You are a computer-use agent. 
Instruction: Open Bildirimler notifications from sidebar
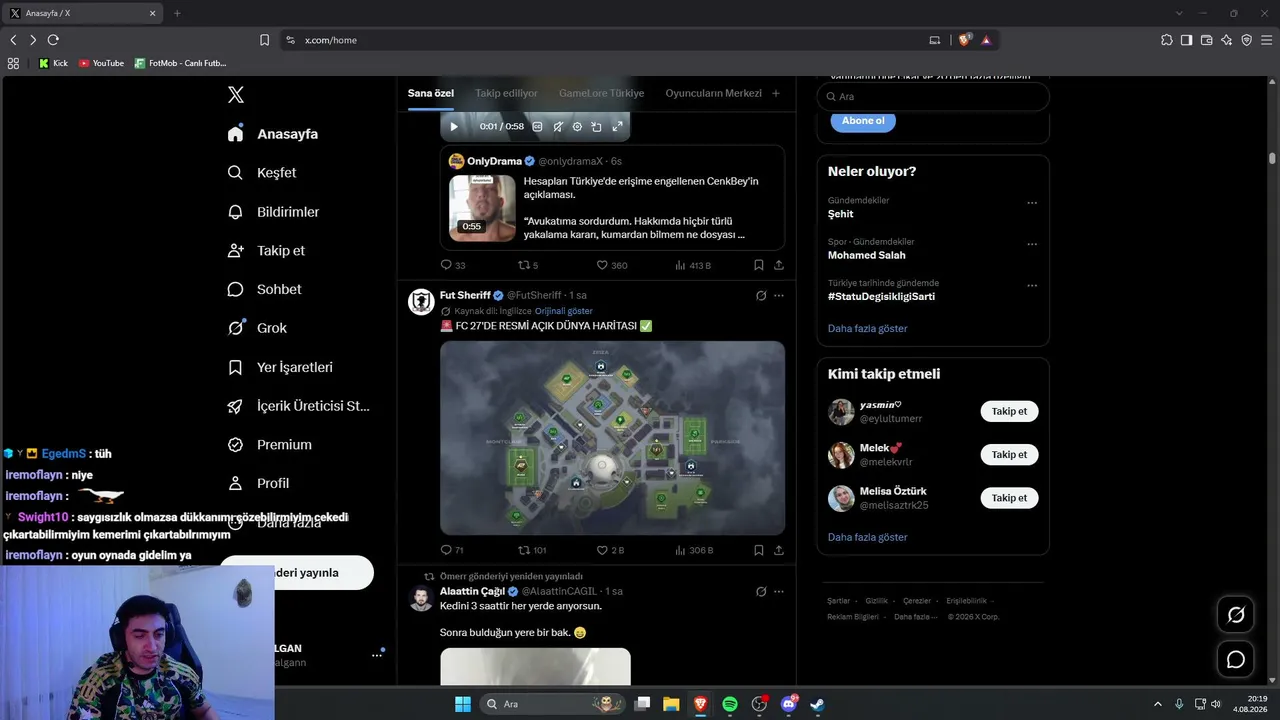273,212
